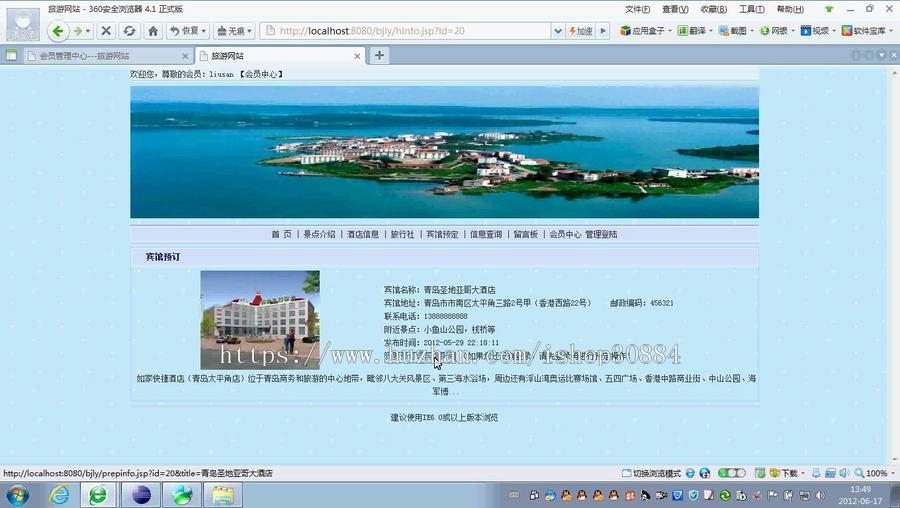Click the hotel building photo thumbnail
This screenshot has height=508, width=900.
click(x=260, y=320)
